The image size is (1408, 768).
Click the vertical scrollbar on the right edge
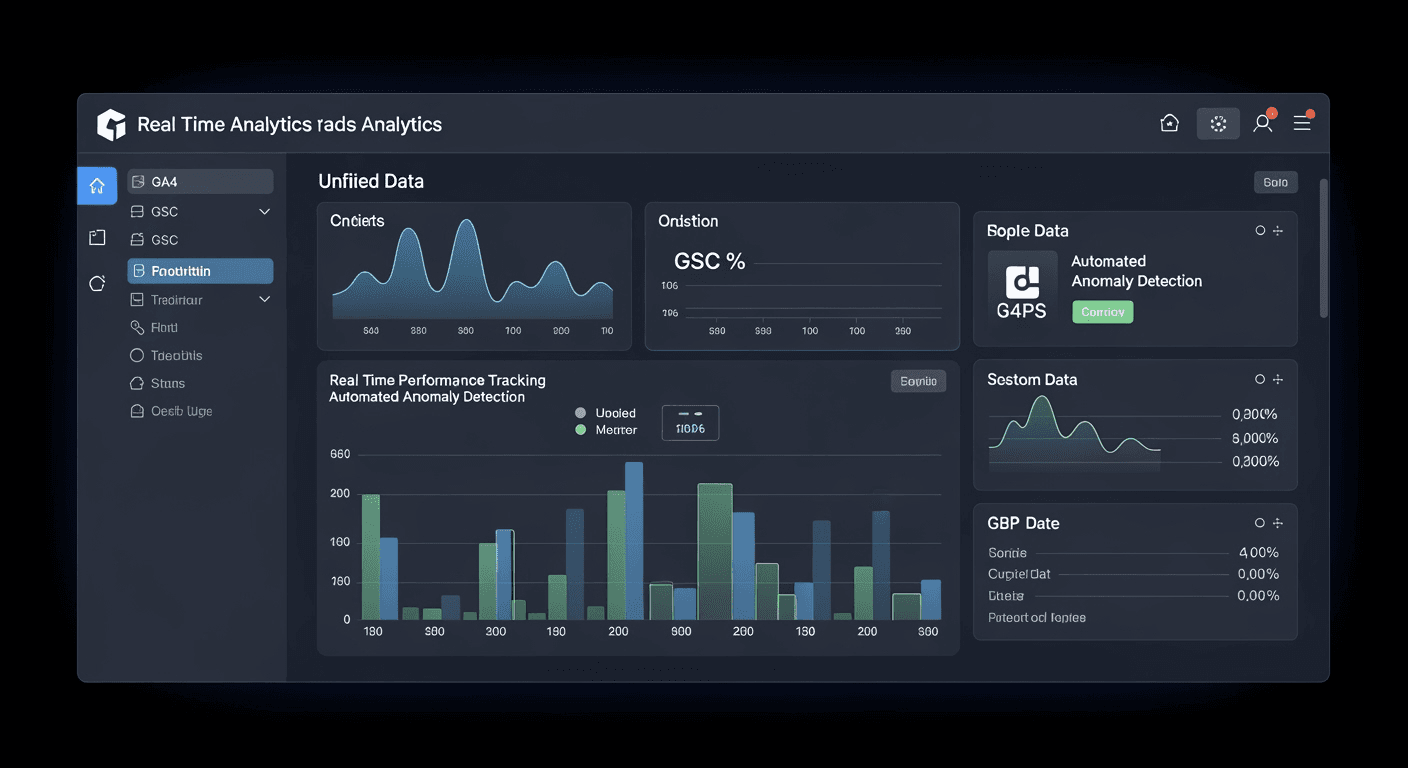point(1324,250)
